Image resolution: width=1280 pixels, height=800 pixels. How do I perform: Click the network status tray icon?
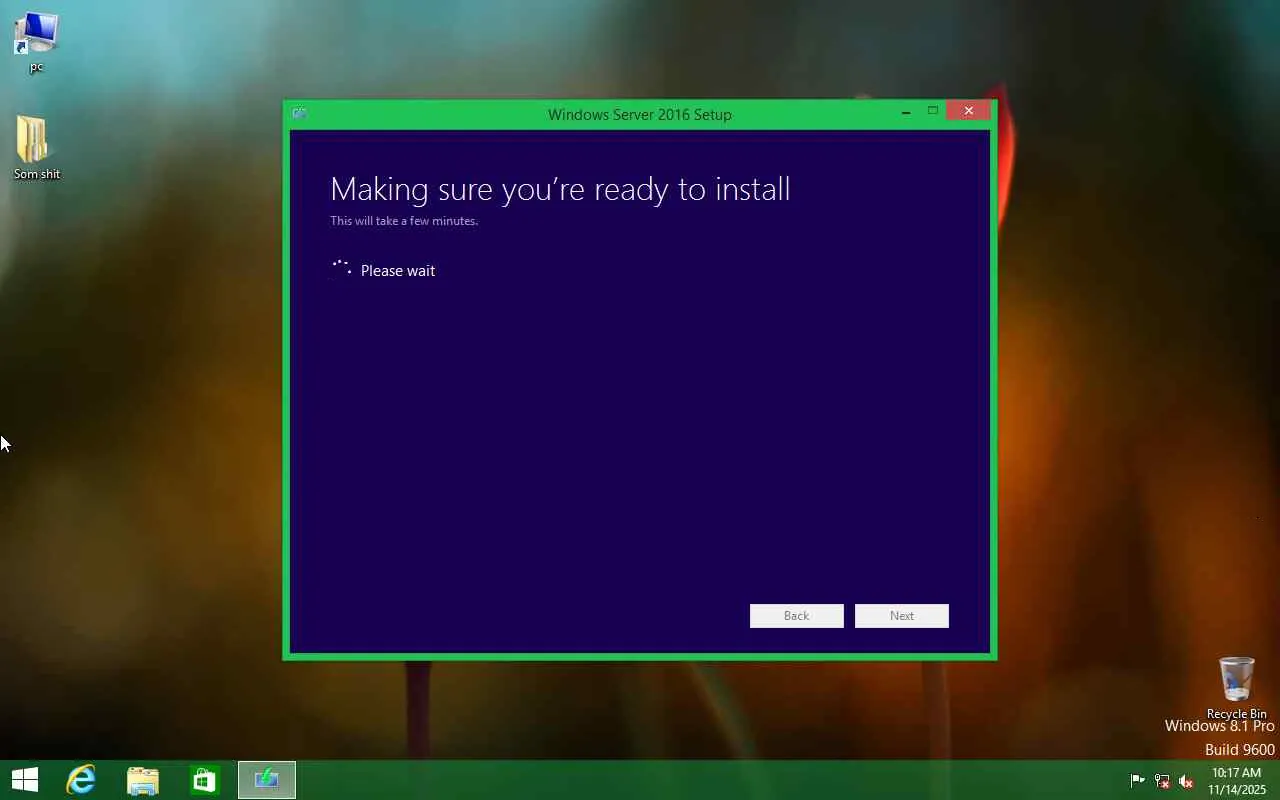click(1162, 781)
